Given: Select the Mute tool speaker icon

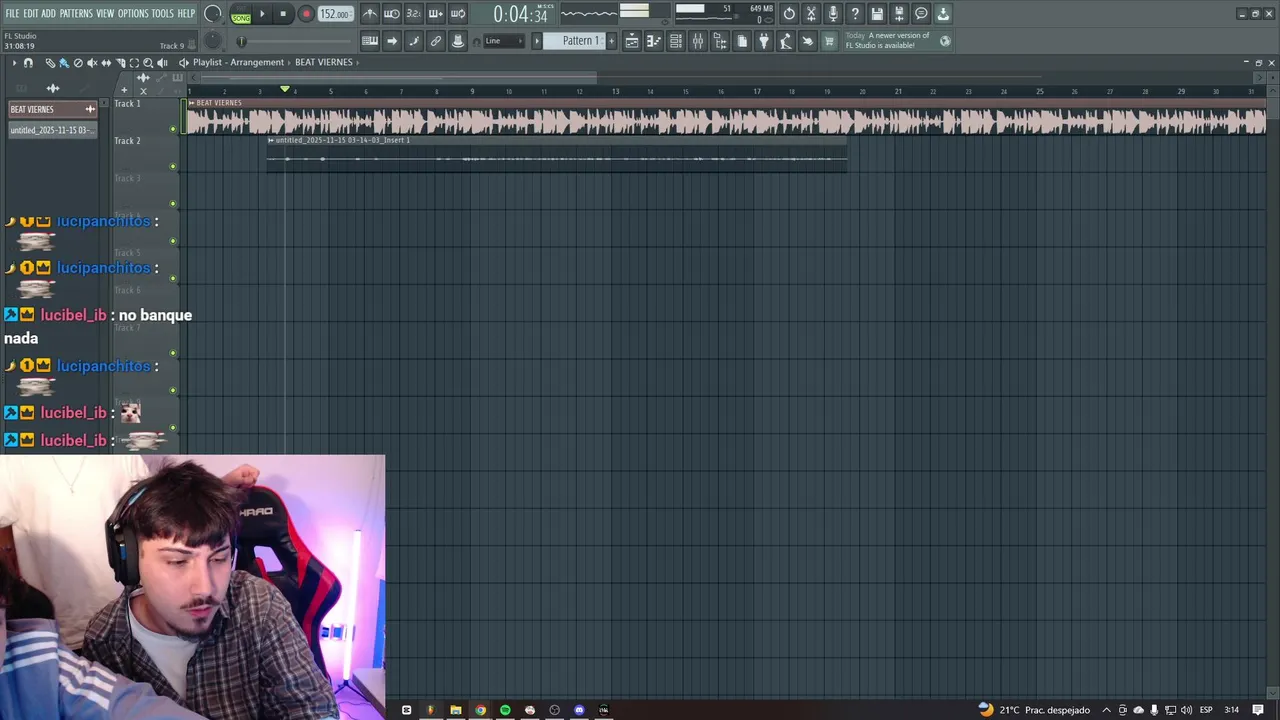Looking at the screenshot, I should (92, 62).
